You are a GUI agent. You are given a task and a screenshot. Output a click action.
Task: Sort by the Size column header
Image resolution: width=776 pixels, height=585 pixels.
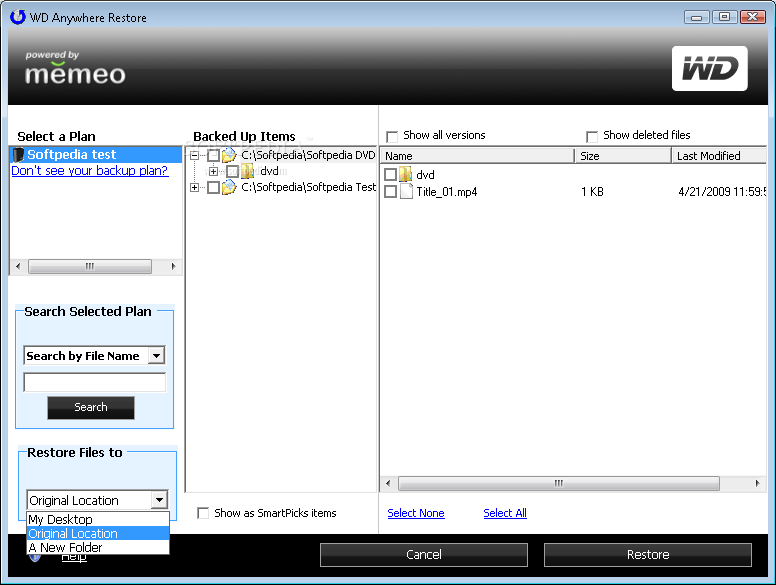tap(623, 156)
